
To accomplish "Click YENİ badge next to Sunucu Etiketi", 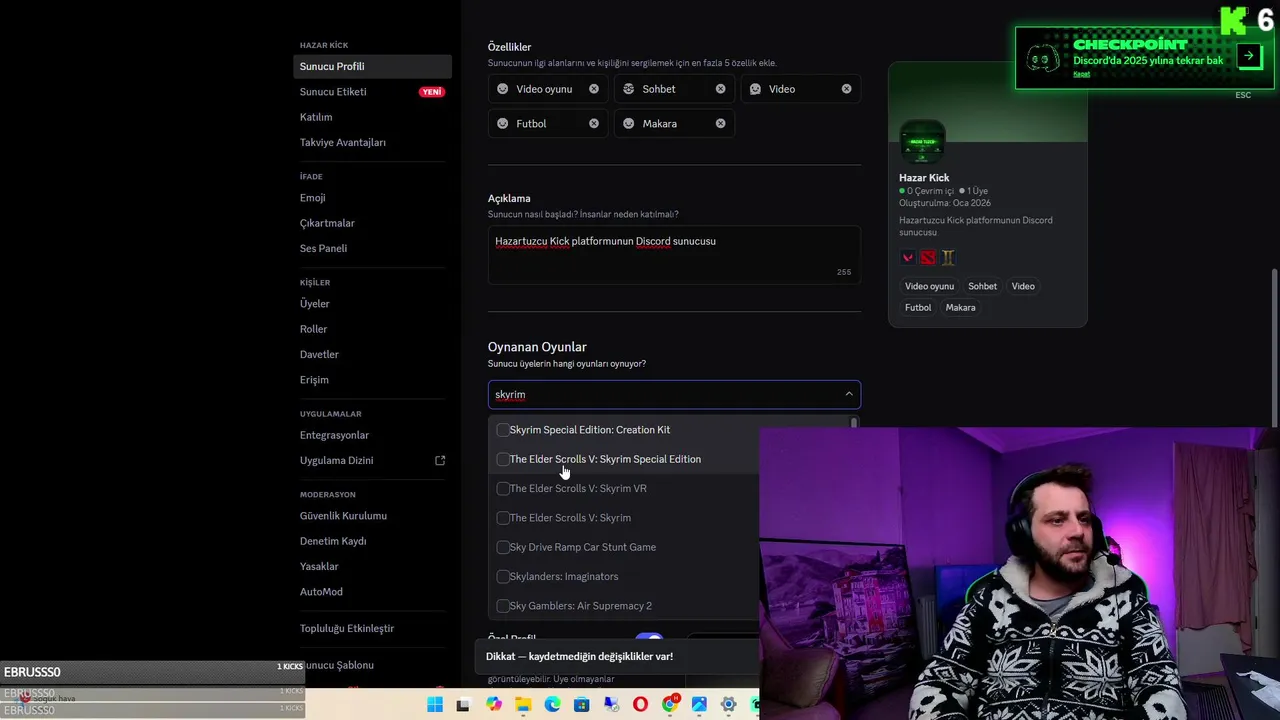I will click(431, 92).
